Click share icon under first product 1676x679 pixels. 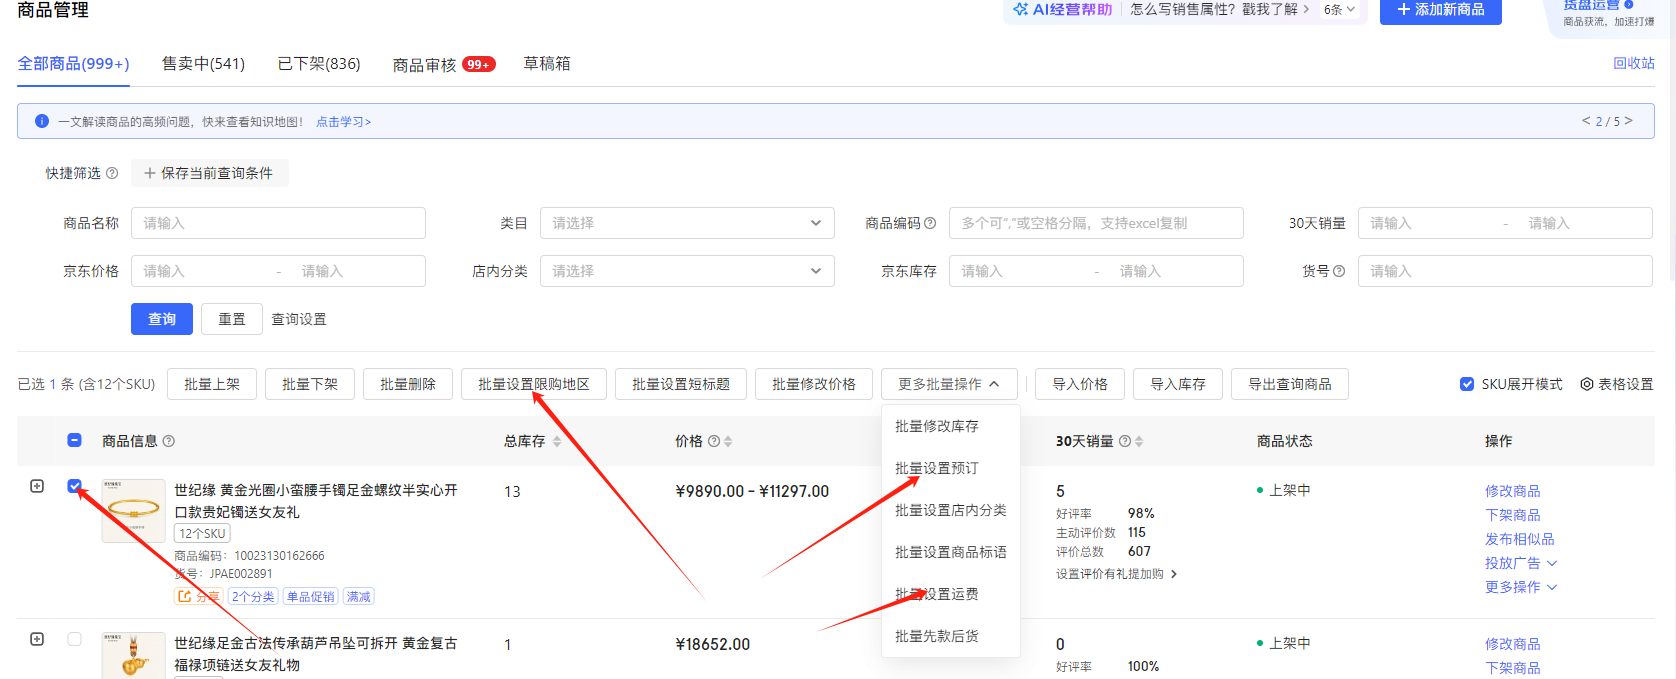[x=185, y=596]
